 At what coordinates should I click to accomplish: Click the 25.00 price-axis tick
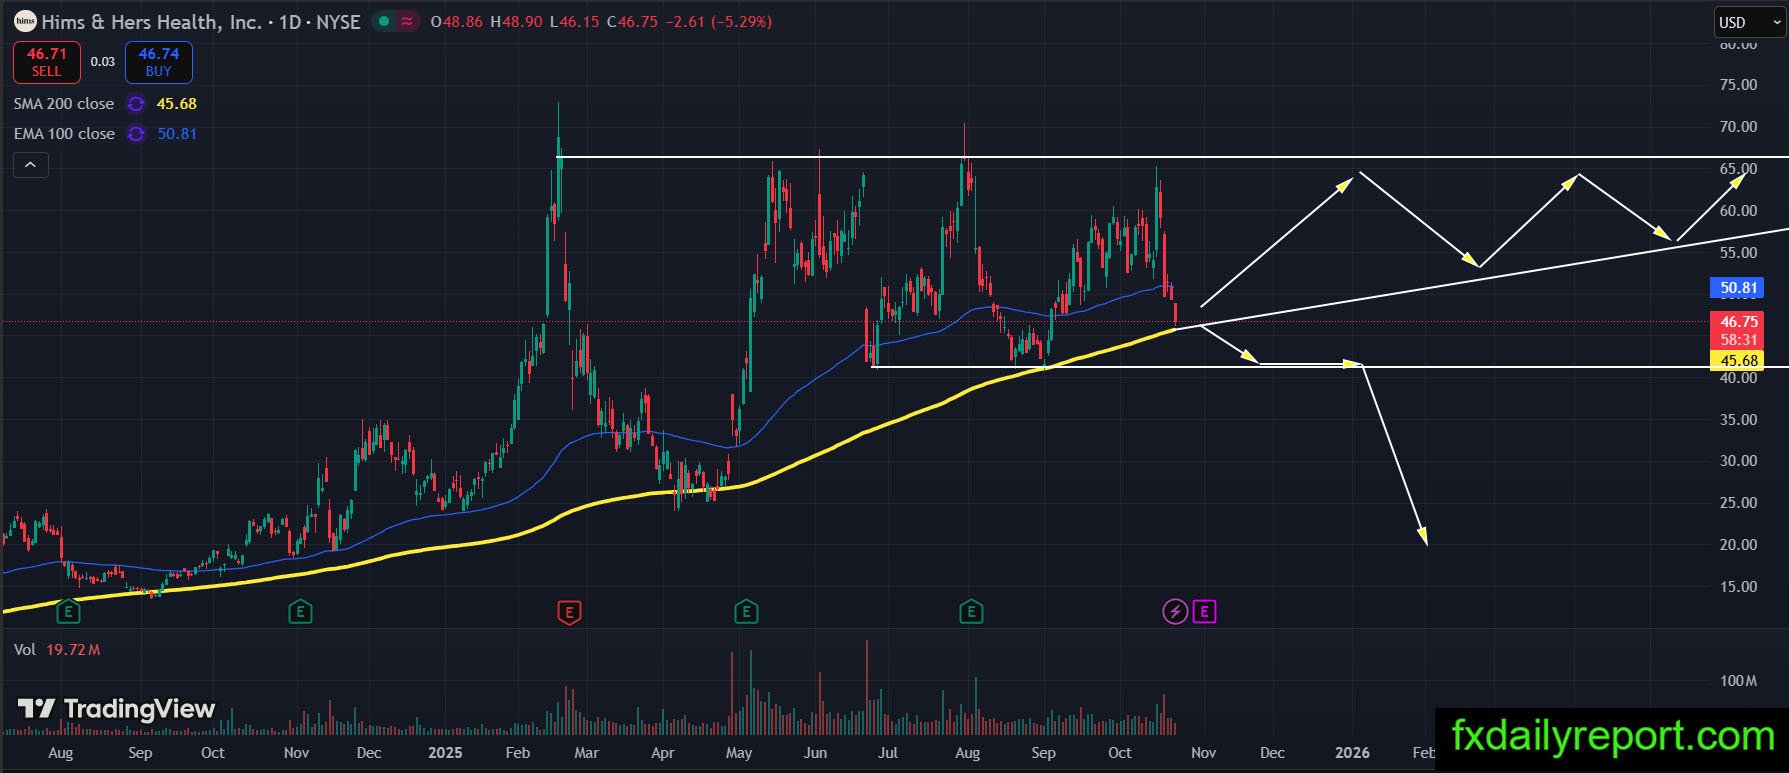point(1738,503)
